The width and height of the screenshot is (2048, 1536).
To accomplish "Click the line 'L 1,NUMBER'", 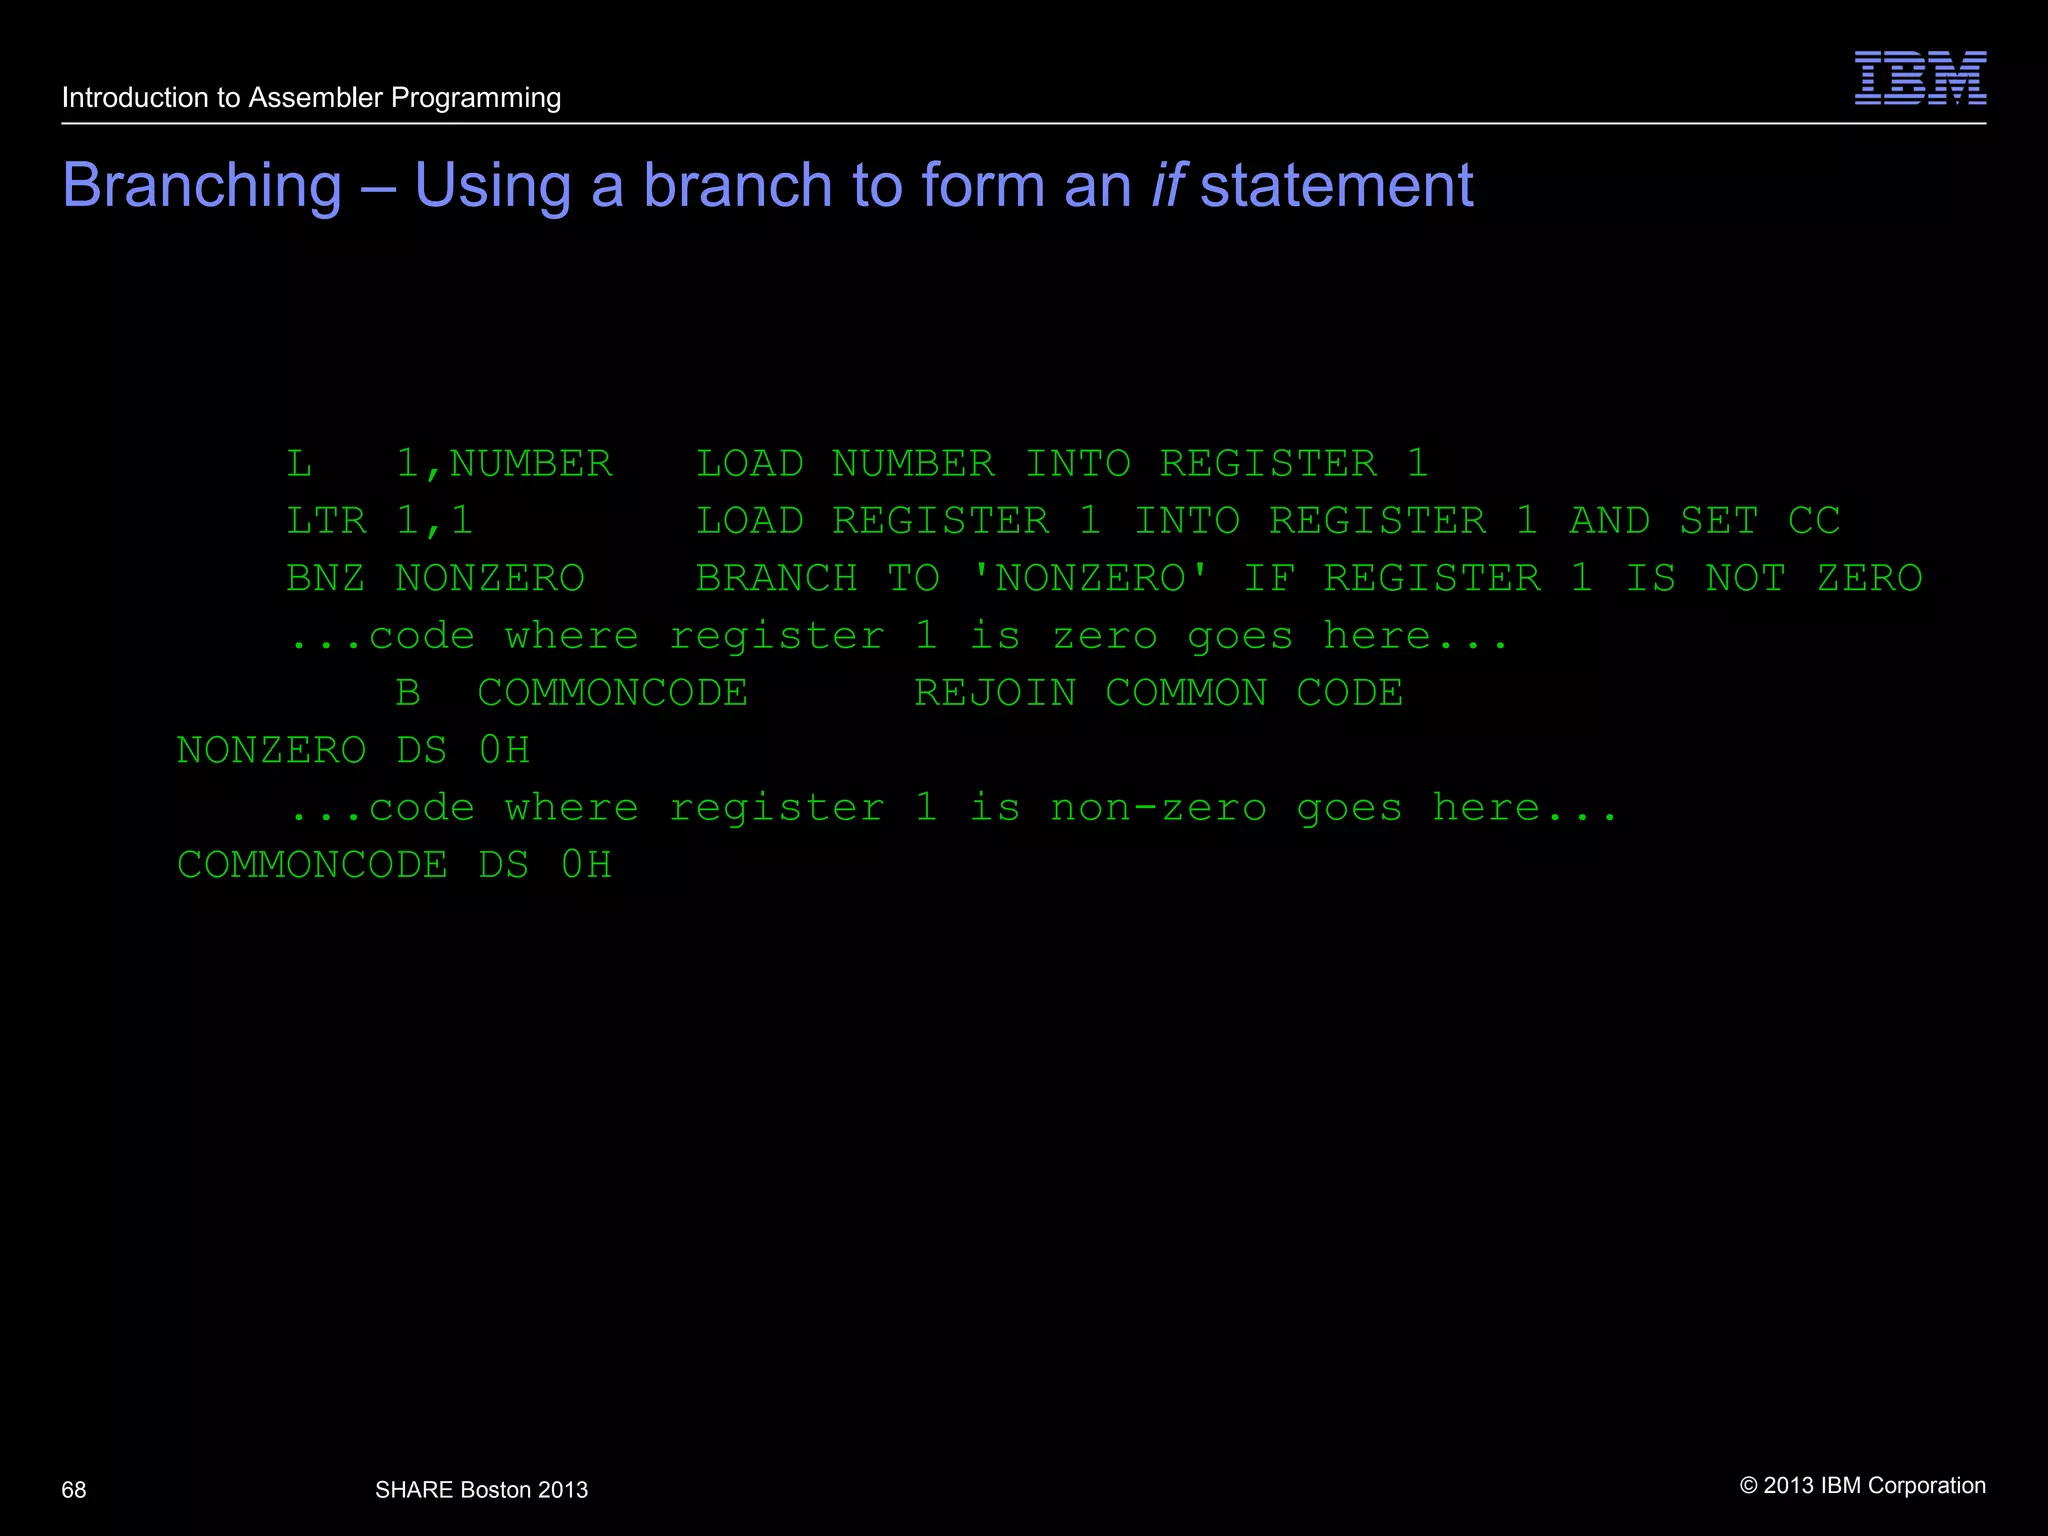I will click(449, 463).
